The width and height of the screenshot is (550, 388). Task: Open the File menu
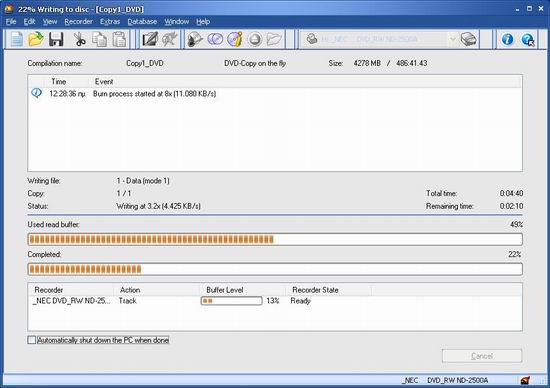tap(11, 22)
